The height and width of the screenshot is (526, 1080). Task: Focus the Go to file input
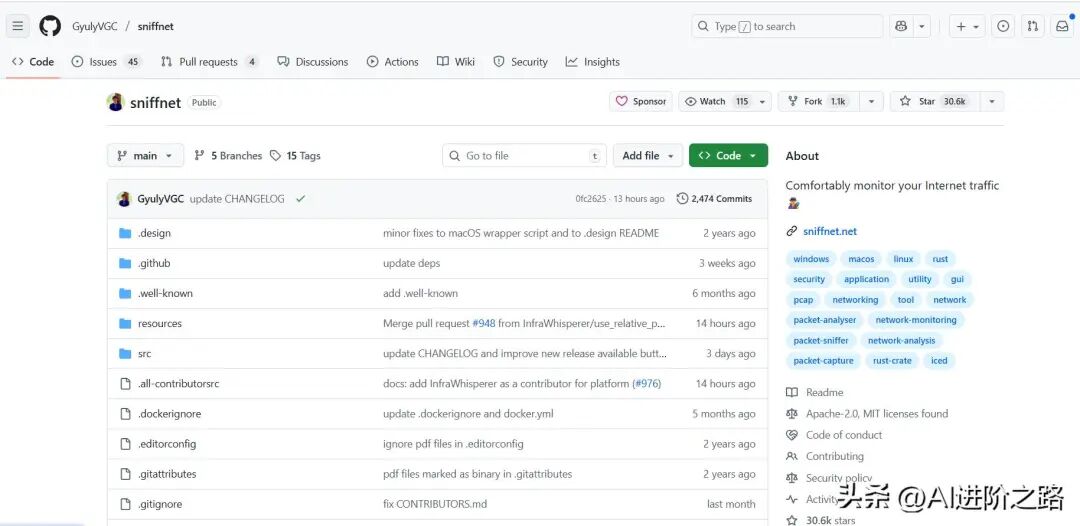coord(524,156)
